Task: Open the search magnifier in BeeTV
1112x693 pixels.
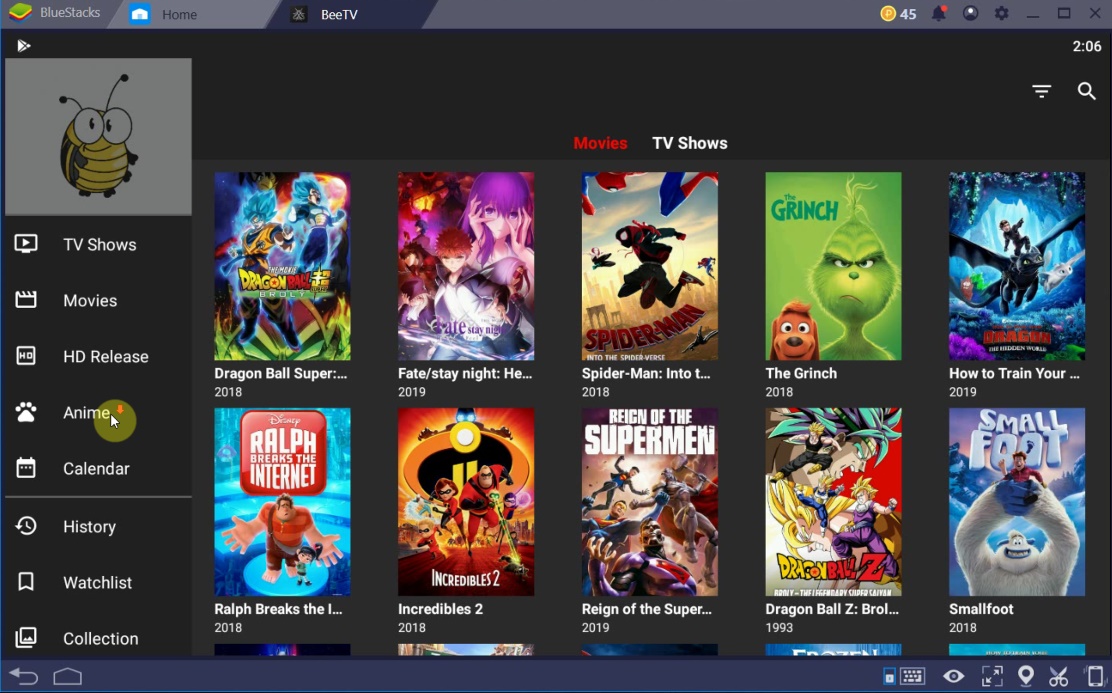Action: 1087,91
